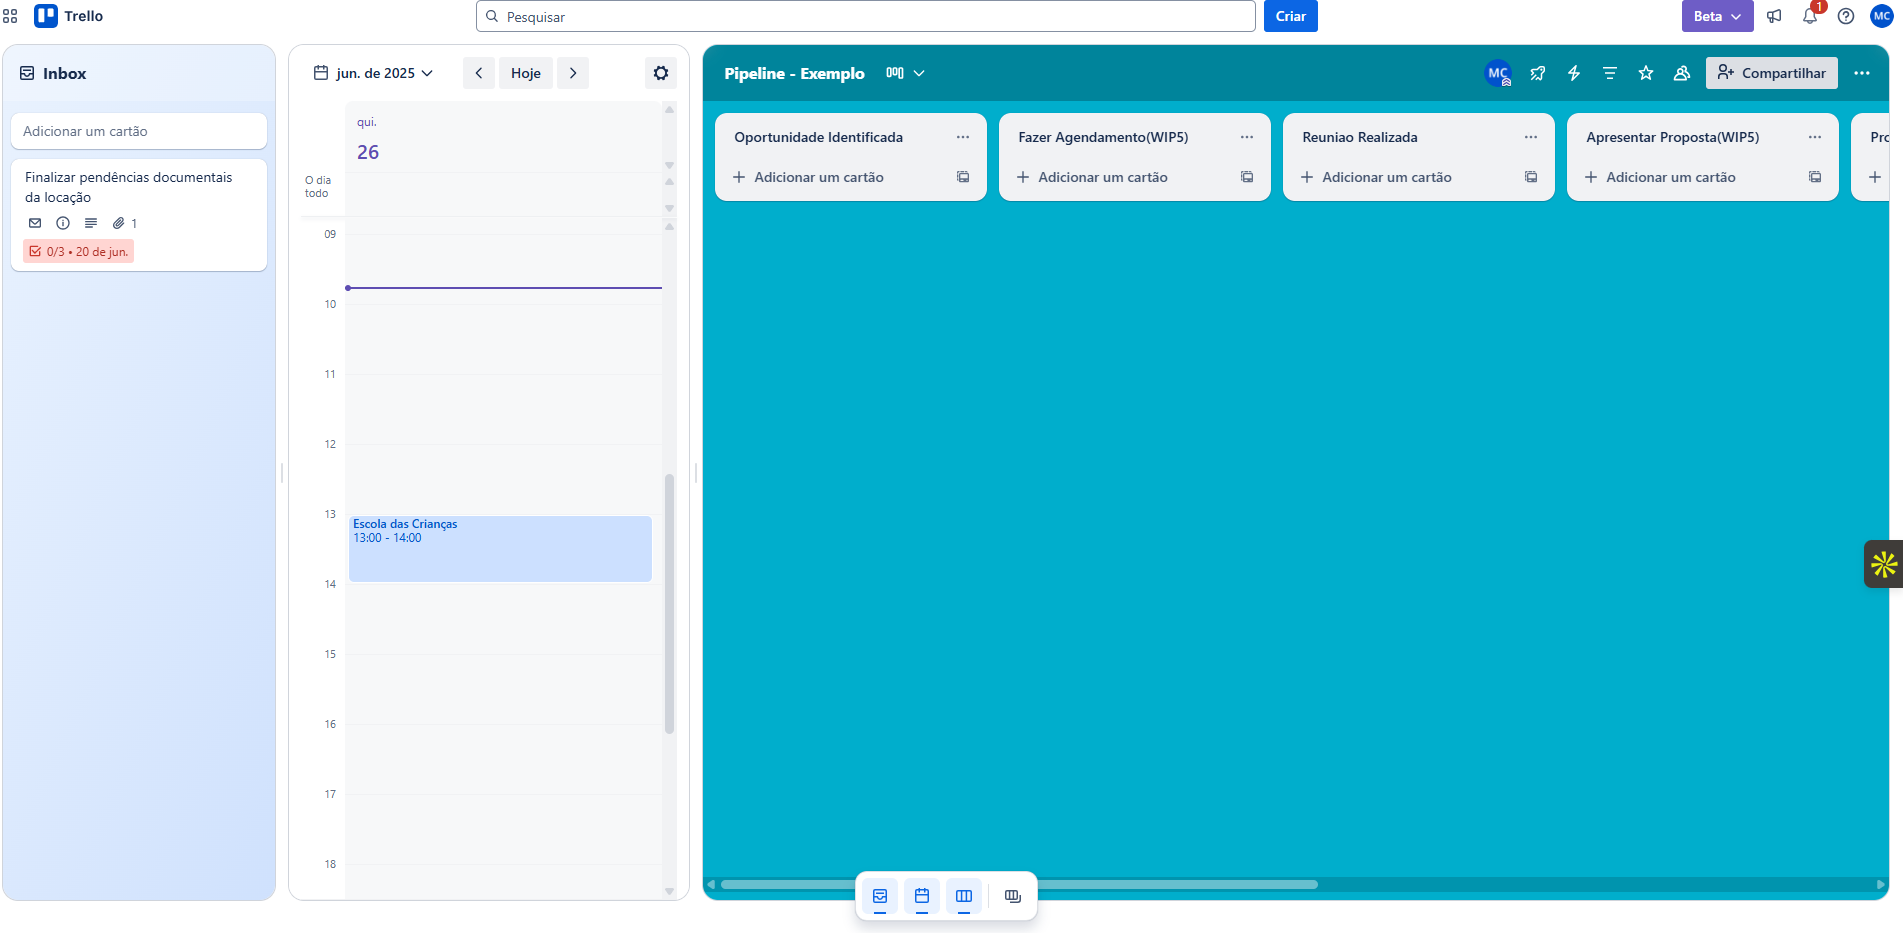1903x933 pixels.
Task: Click the Compartilhar share button
Action: [x=1772, y=73]
